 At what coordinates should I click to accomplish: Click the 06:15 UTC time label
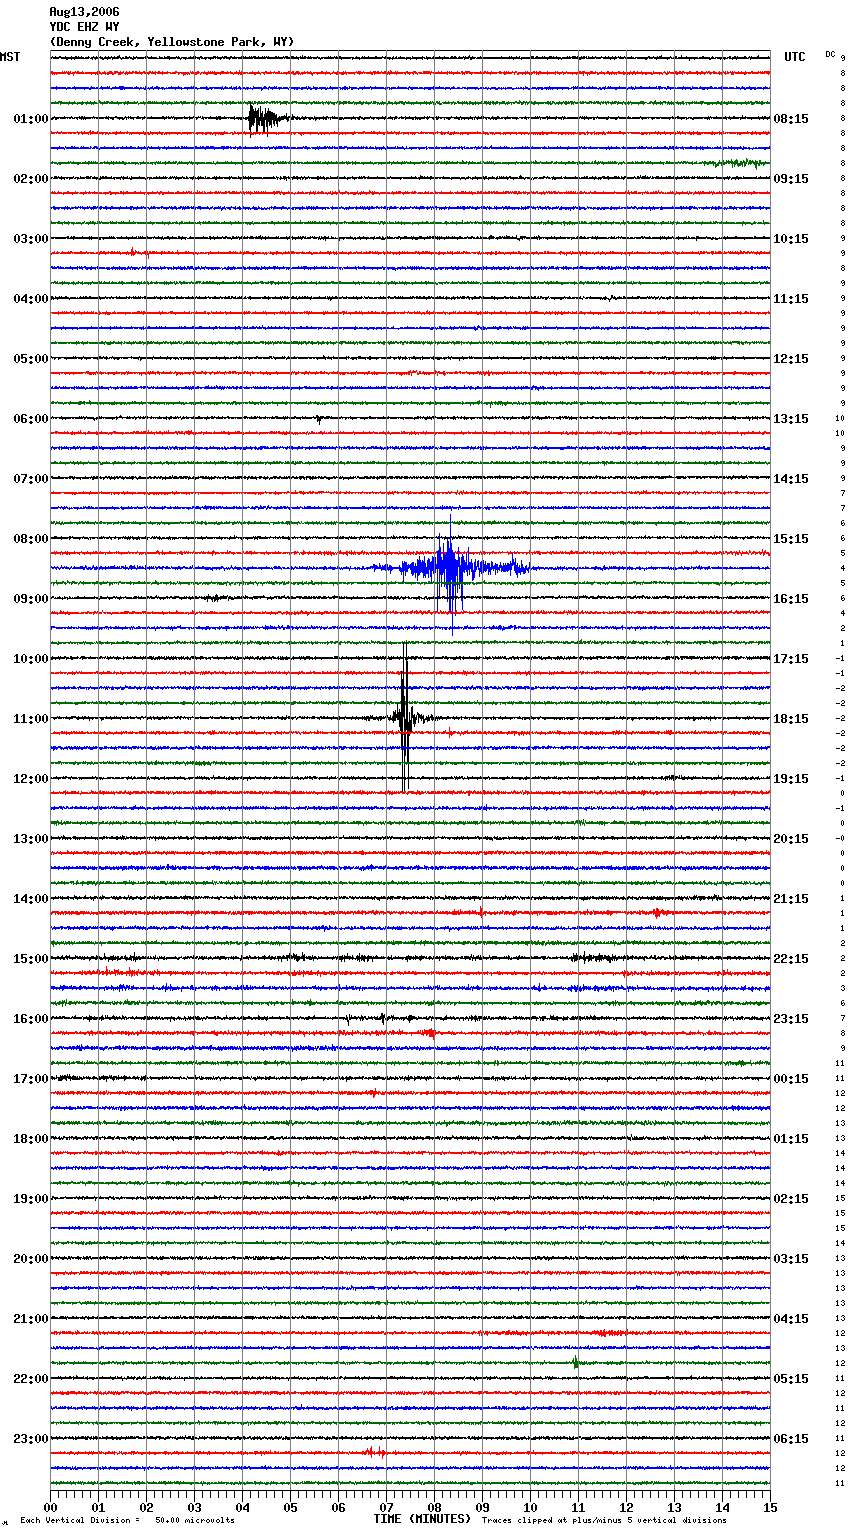(x=791, y=1439)
